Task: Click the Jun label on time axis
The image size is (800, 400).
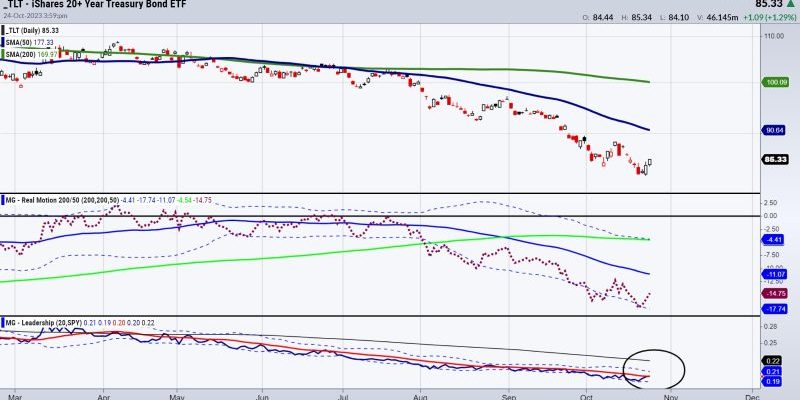Action: (262, 395)
